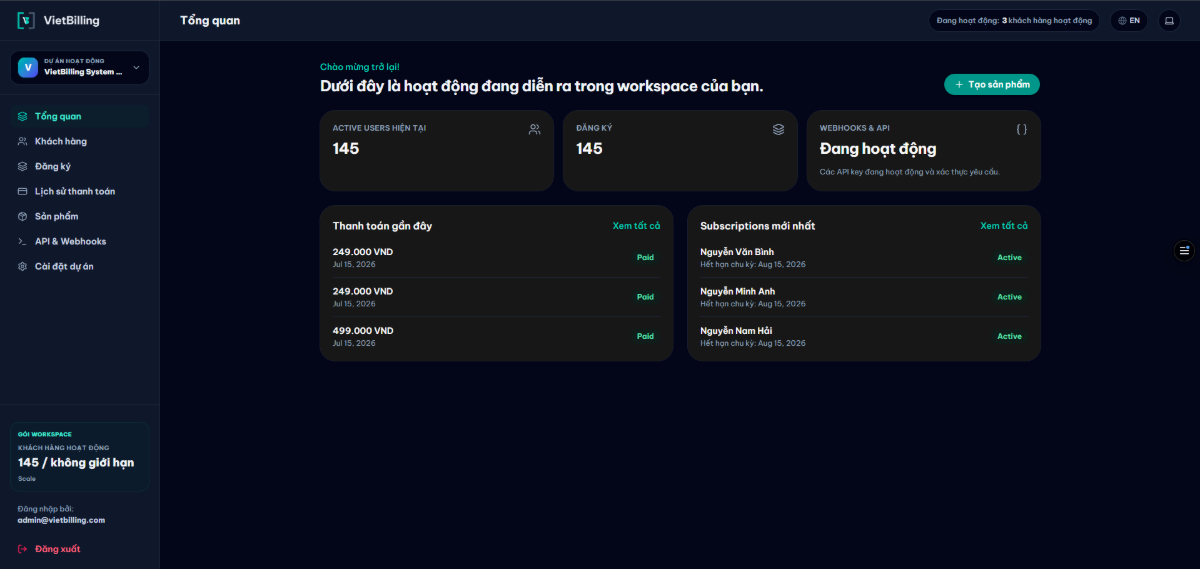1200x569 pixels.
Task: Click the Subscriptions mới nhất heading
Action: pos(758,226)
